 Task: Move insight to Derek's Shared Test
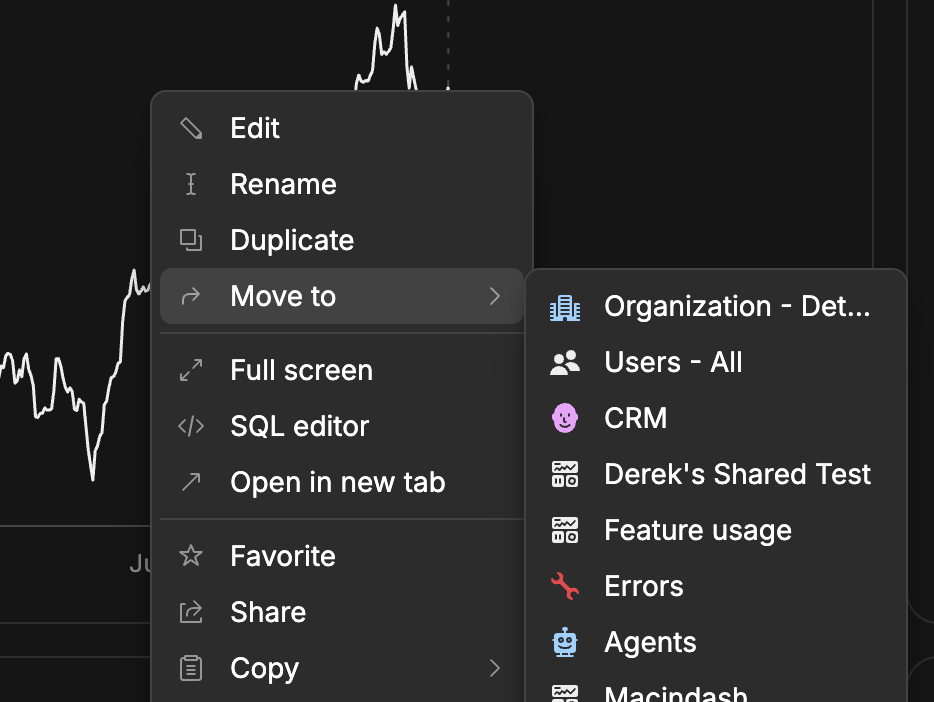[737, 474]
